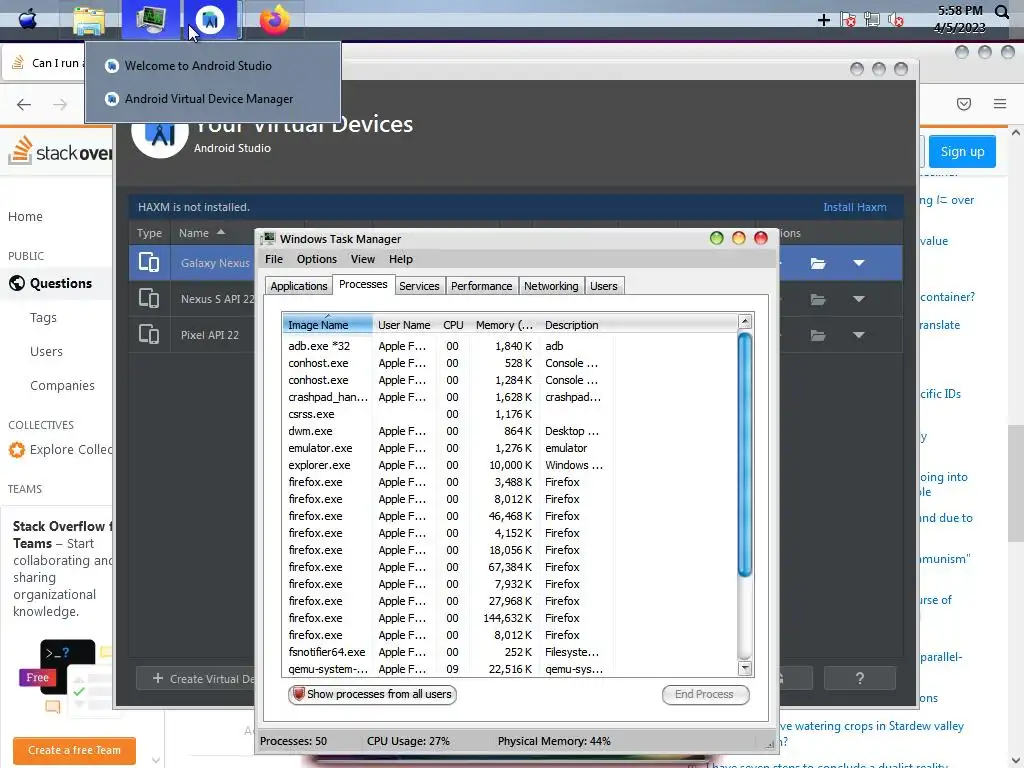1024x768 pixels.
Task: Click the Android Studio icon in taskbar
Action: pyautogui.click(x=210, y=20)
